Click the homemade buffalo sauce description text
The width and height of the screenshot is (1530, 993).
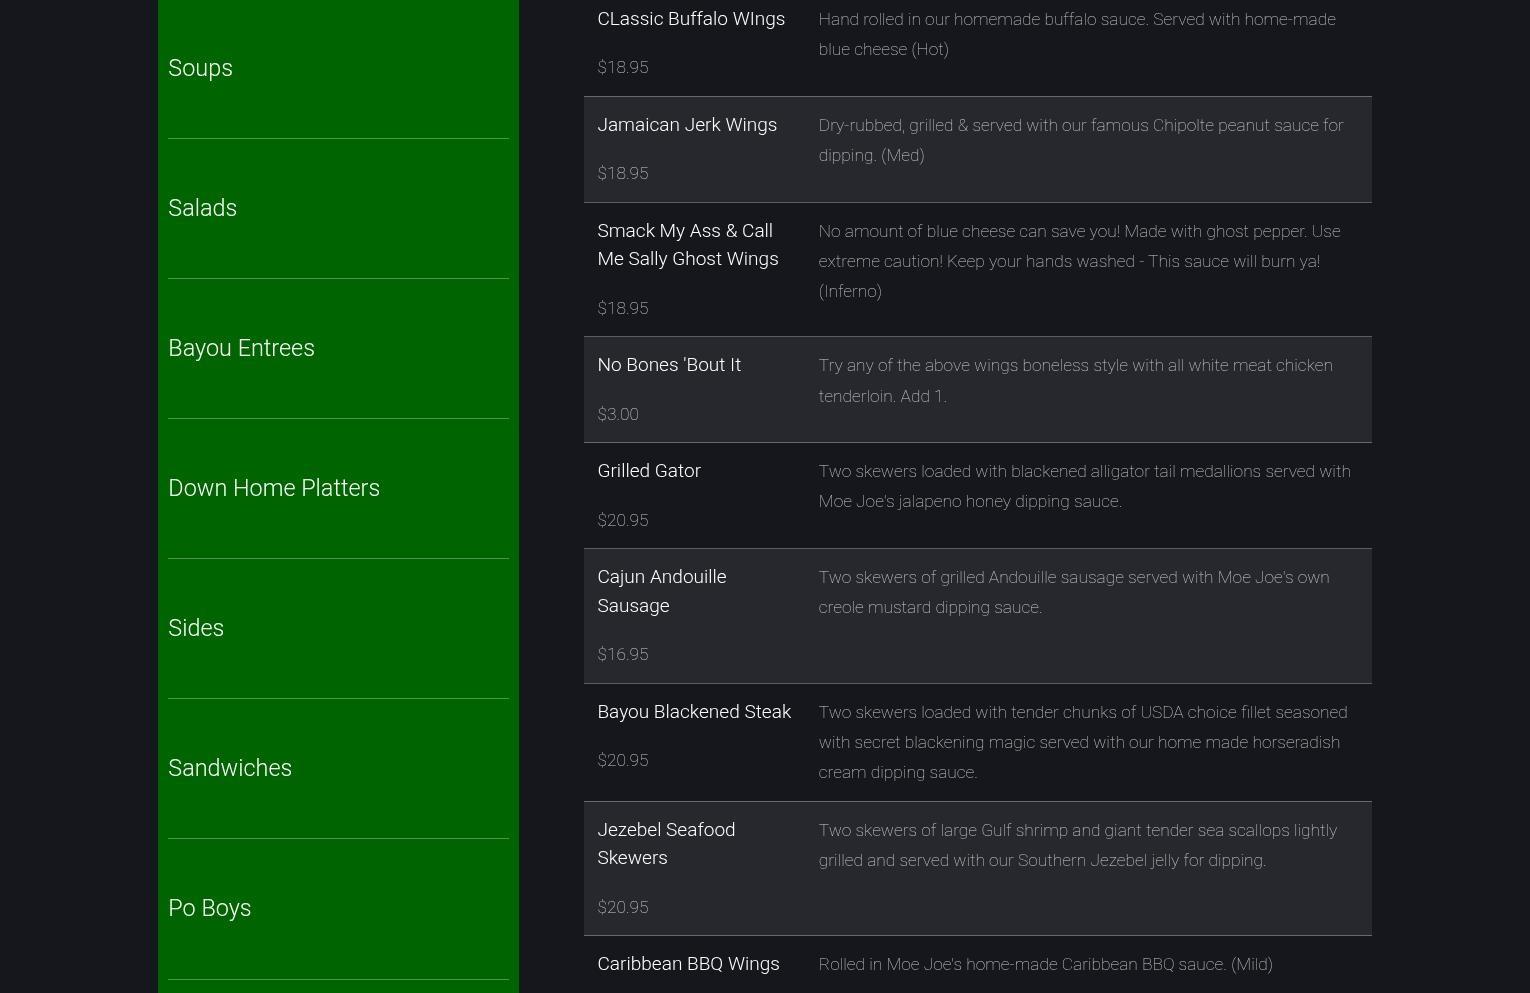pyautogui.click(x=1077, y=34)
